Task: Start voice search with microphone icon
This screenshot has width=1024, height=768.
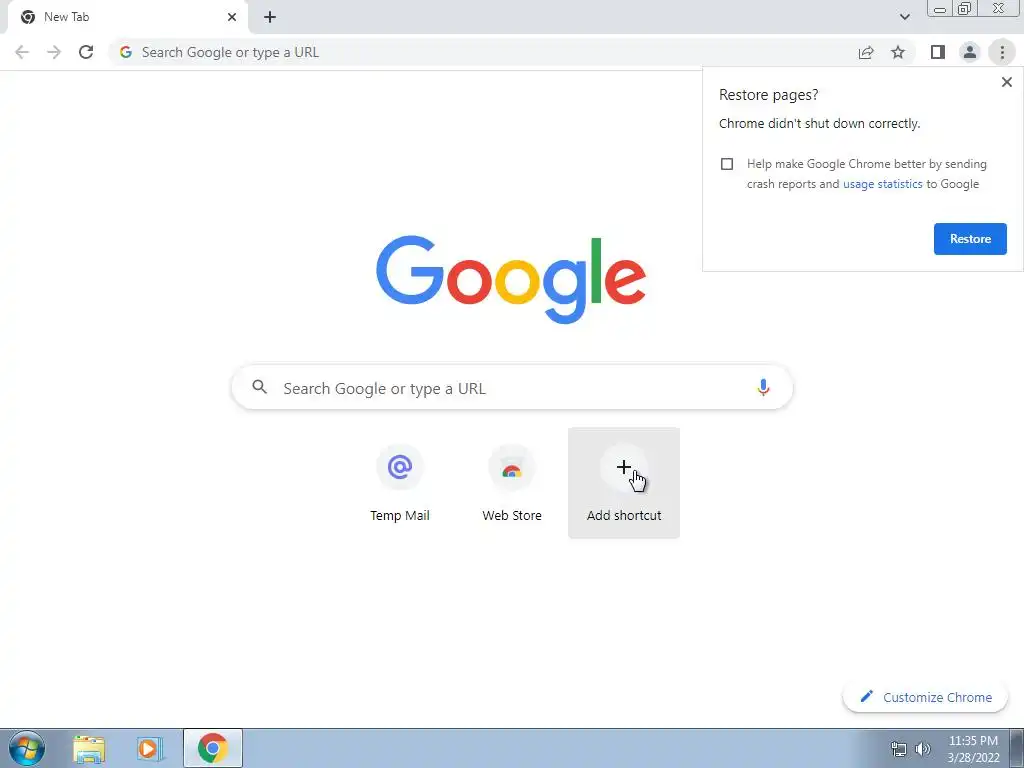Action: [x=763, y=388]
